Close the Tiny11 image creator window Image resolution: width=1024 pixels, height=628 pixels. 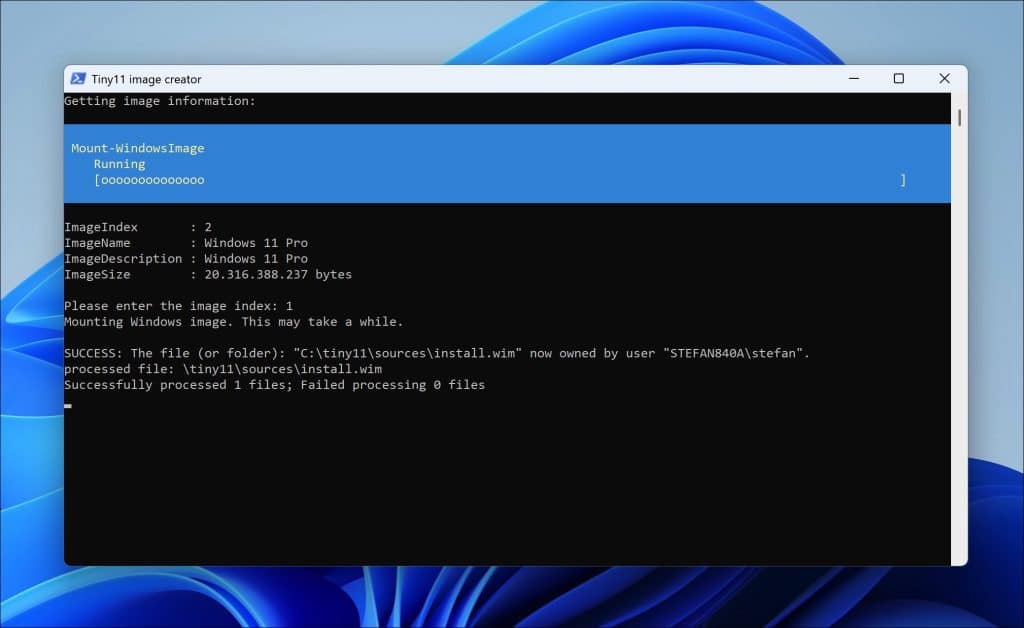(x=944, y=78)
